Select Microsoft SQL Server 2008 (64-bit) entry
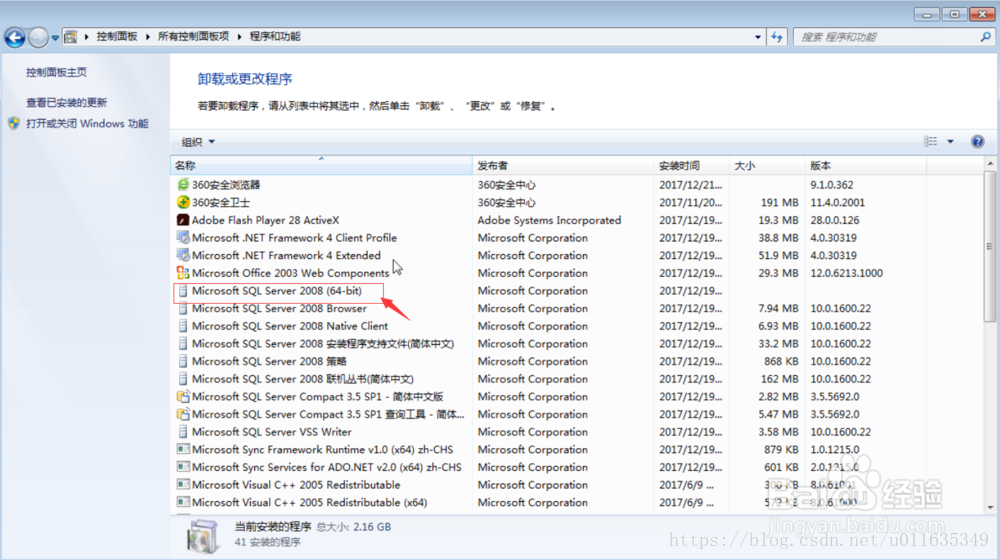1000x560 pixels. [x=277, y=291]
